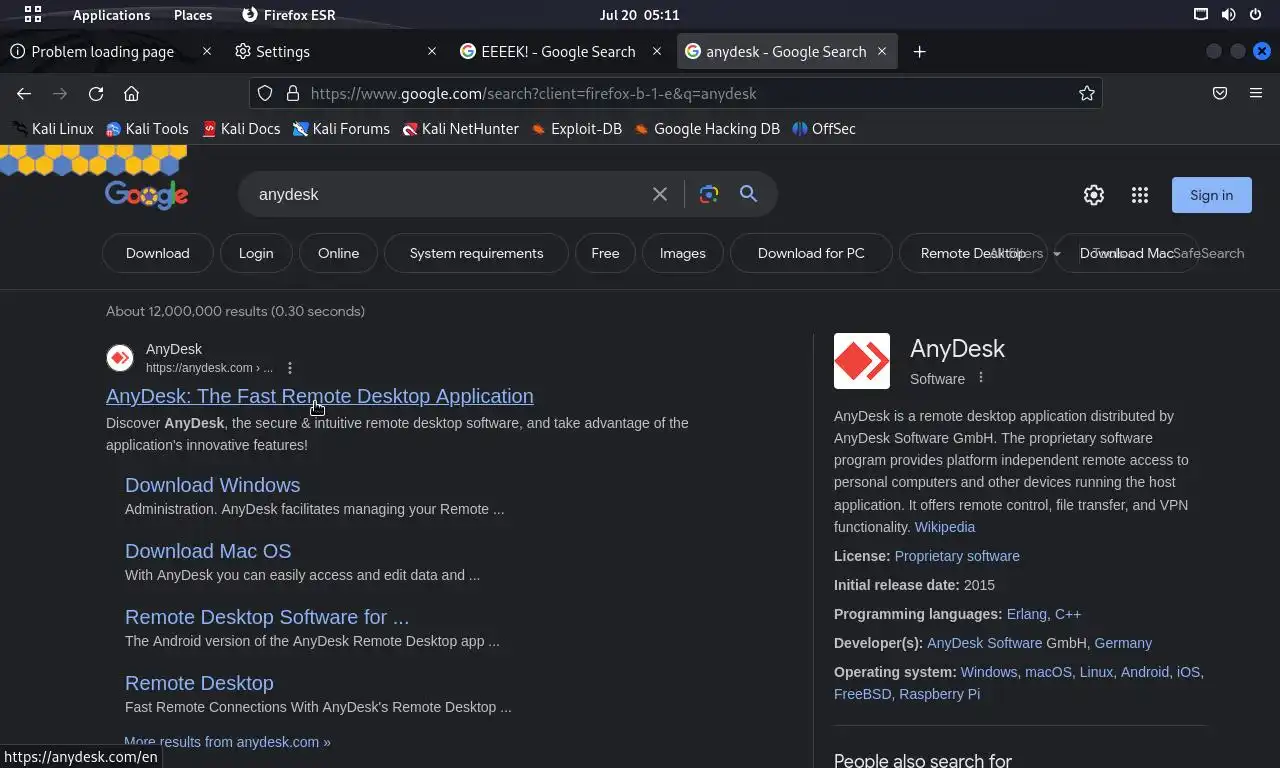Select the Download for PC chip
This screenshot has height=768, width=1280.
(811, 253)
